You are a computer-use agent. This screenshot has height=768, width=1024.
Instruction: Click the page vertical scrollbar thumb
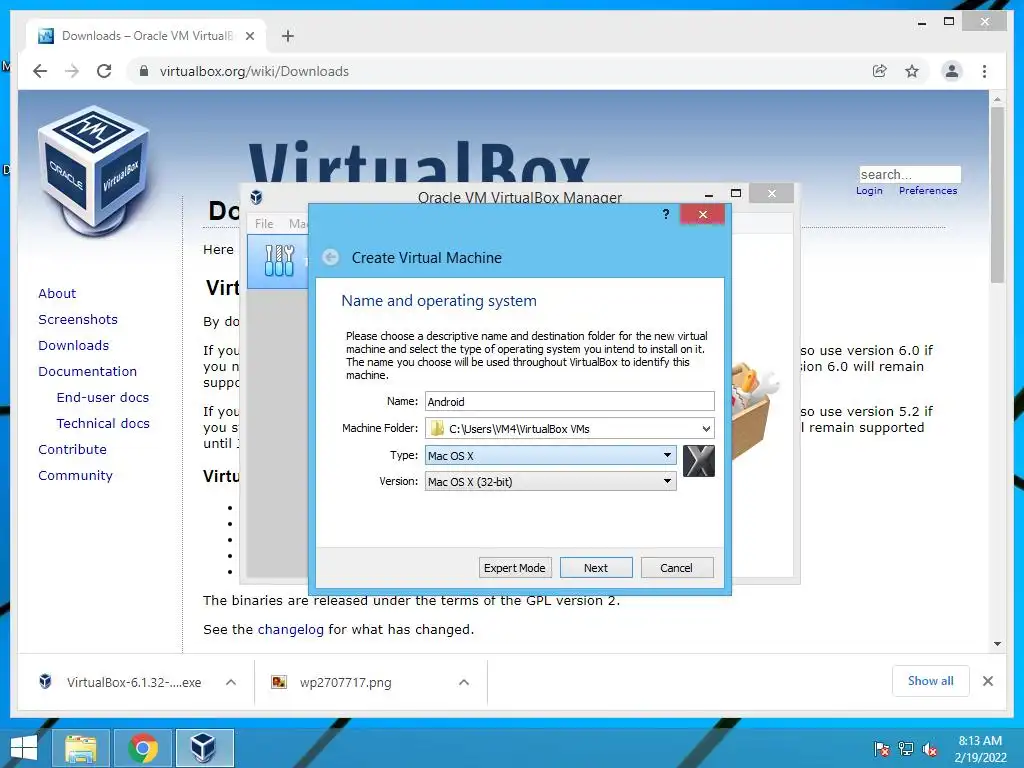(997, 195)
